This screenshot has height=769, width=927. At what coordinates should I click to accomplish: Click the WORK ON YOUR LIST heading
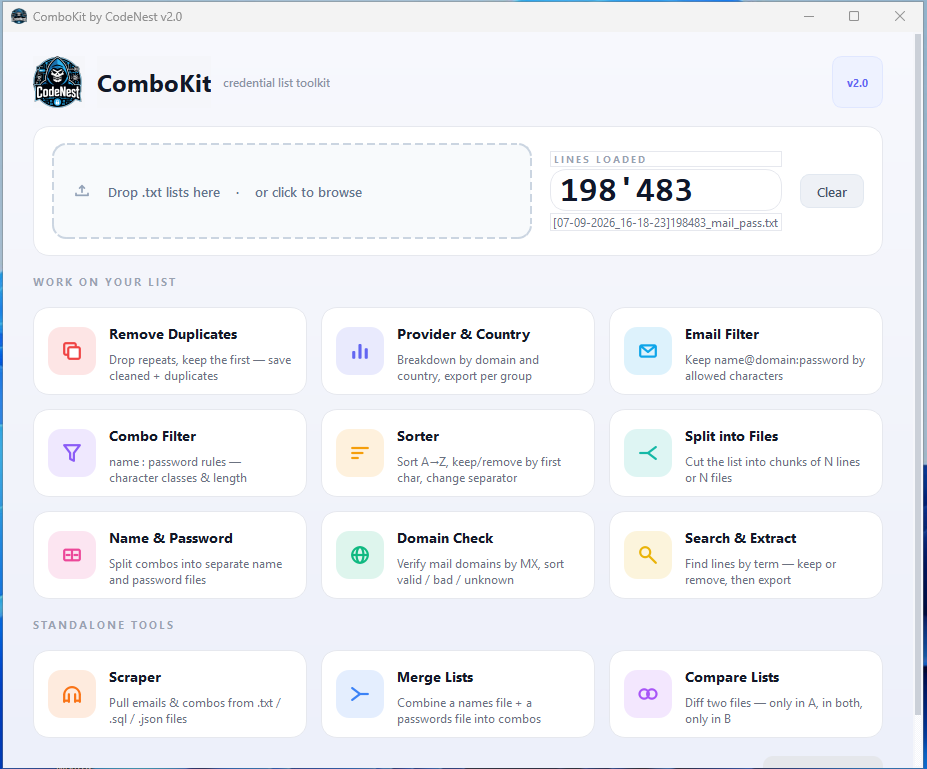click(105, 282)
